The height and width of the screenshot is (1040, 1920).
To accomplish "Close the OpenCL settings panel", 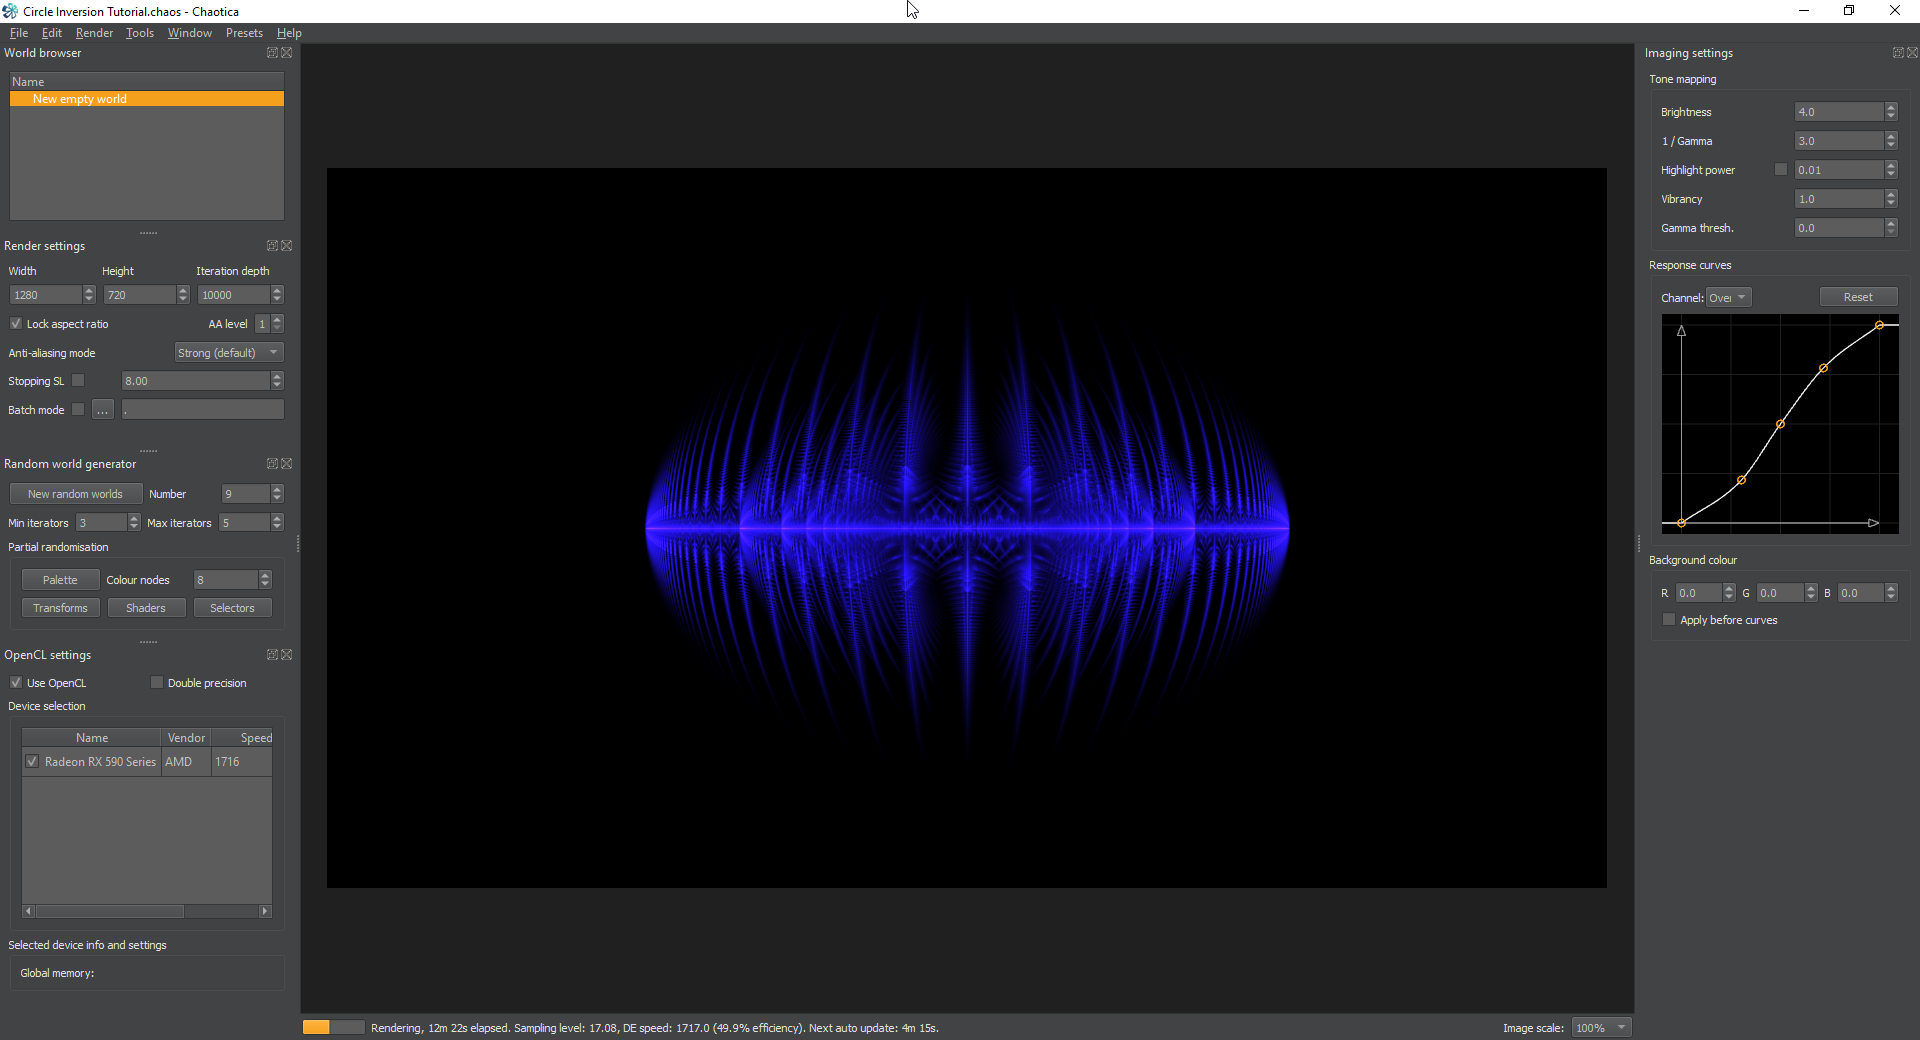I will point(287,655).
